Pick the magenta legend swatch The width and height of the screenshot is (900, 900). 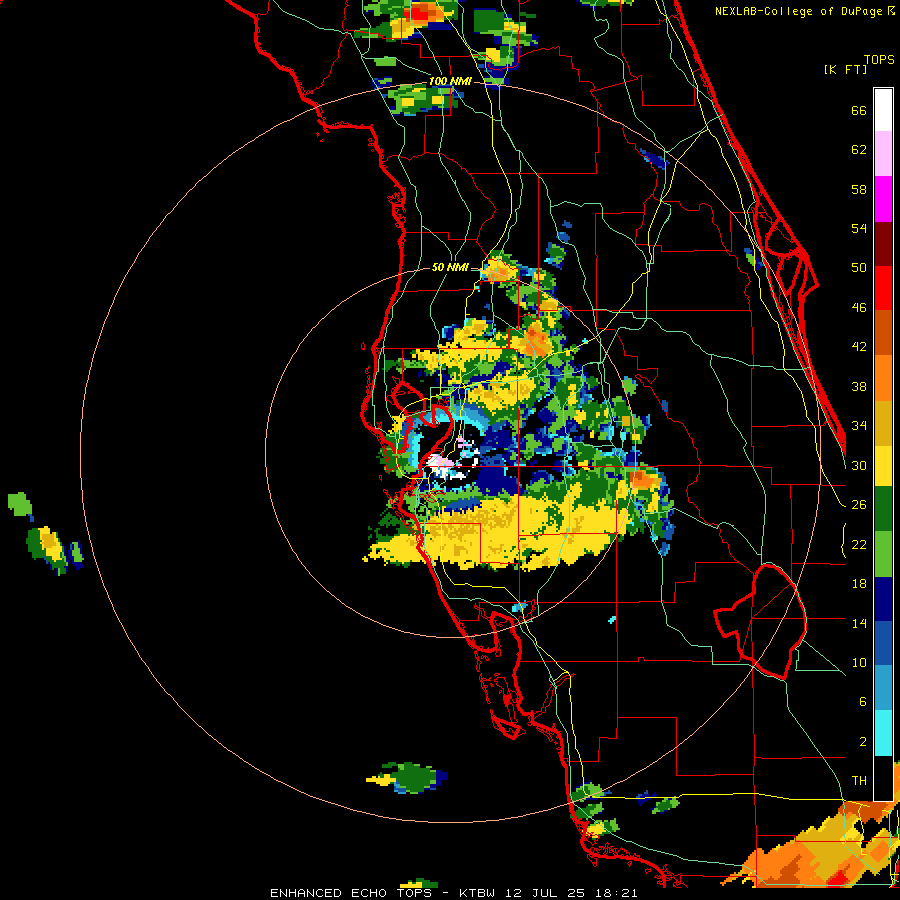tap(883, 198)
